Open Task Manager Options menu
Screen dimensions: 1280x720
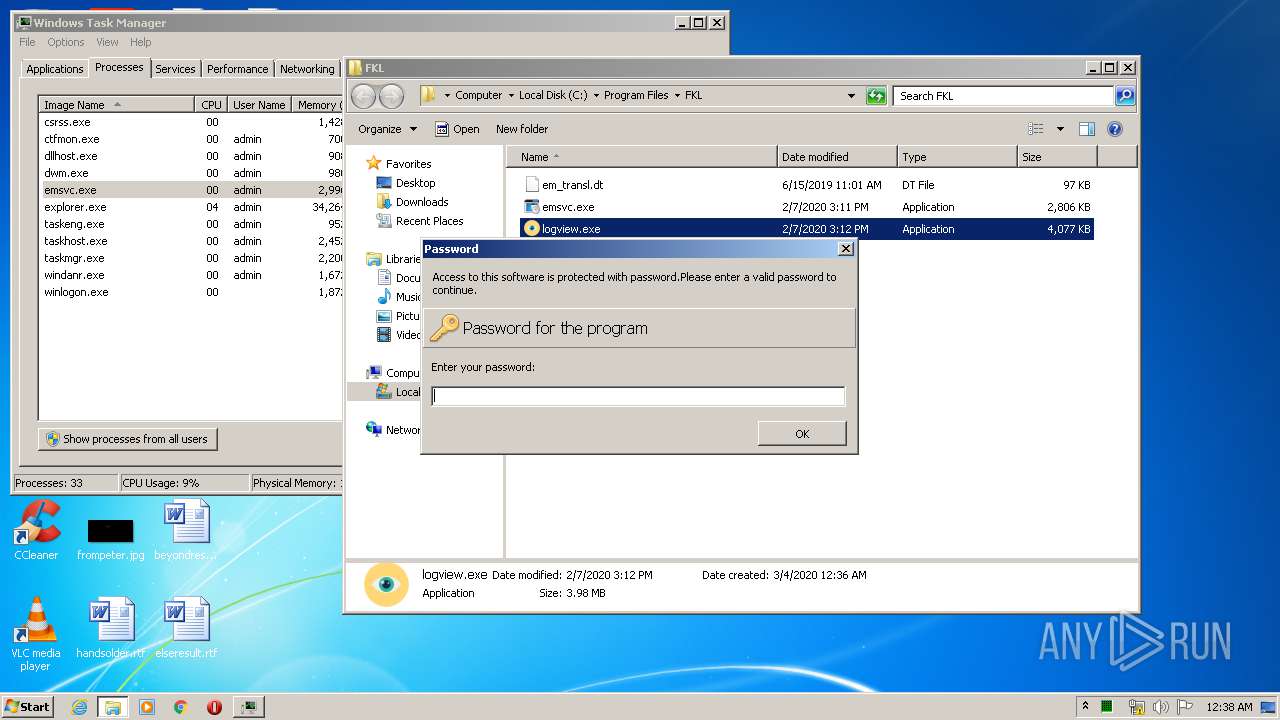click(x=66, y=42)
